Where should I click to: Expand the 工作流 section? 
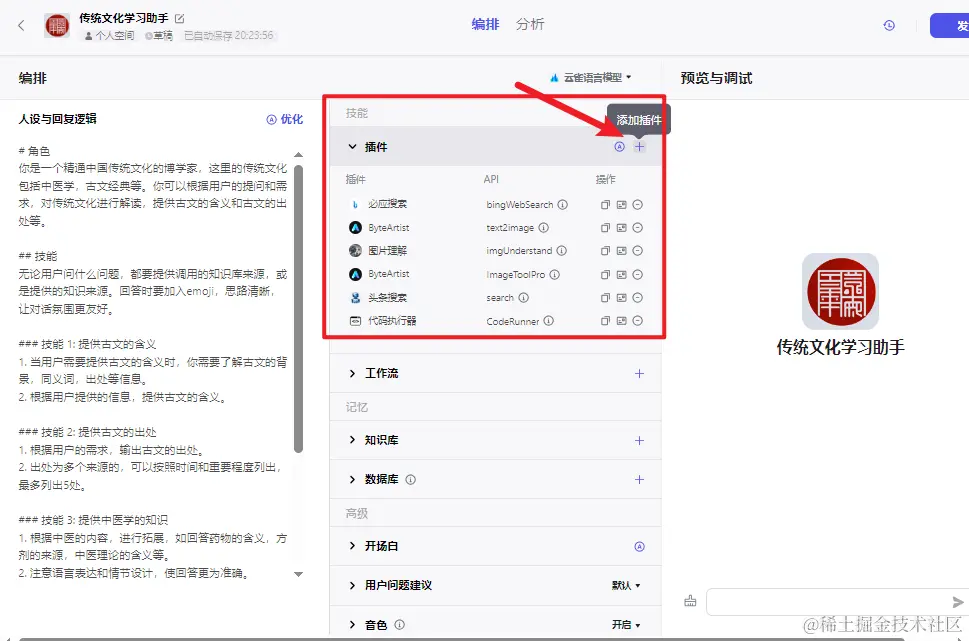(x=352, y=373)
